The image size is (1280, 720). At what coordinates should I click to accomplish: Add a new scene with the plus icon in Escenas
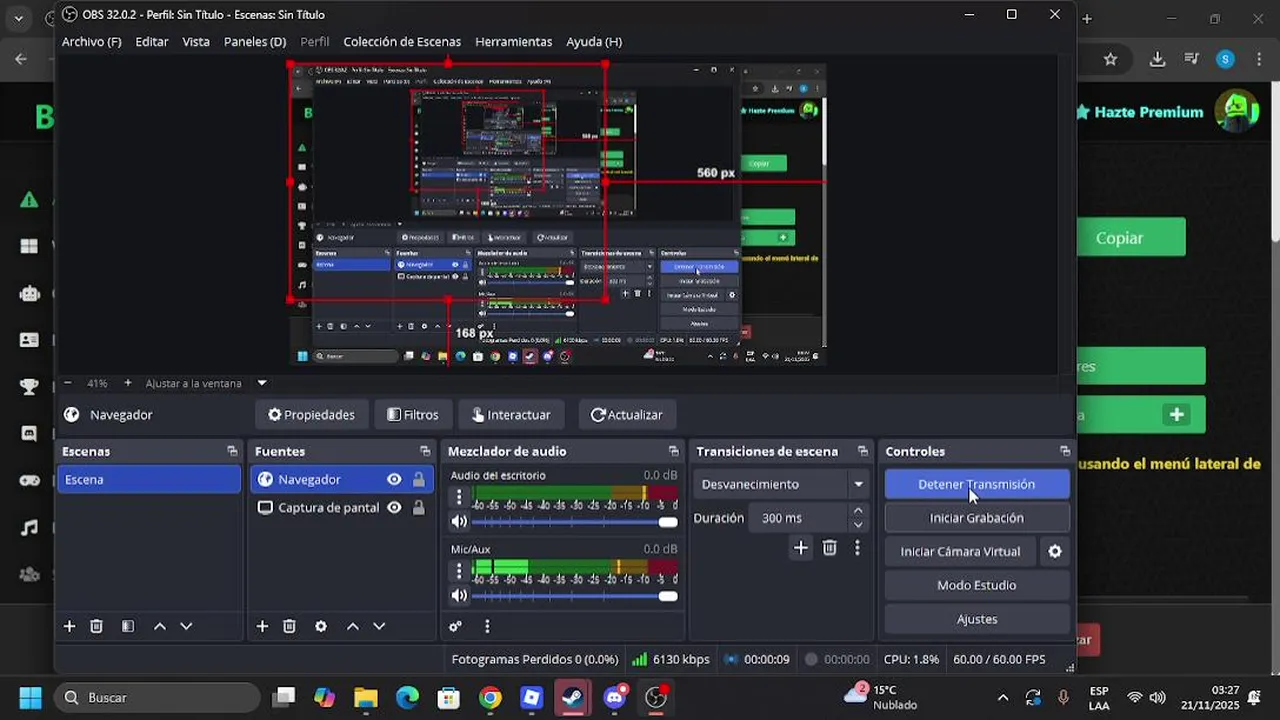(x=69, y=626)
